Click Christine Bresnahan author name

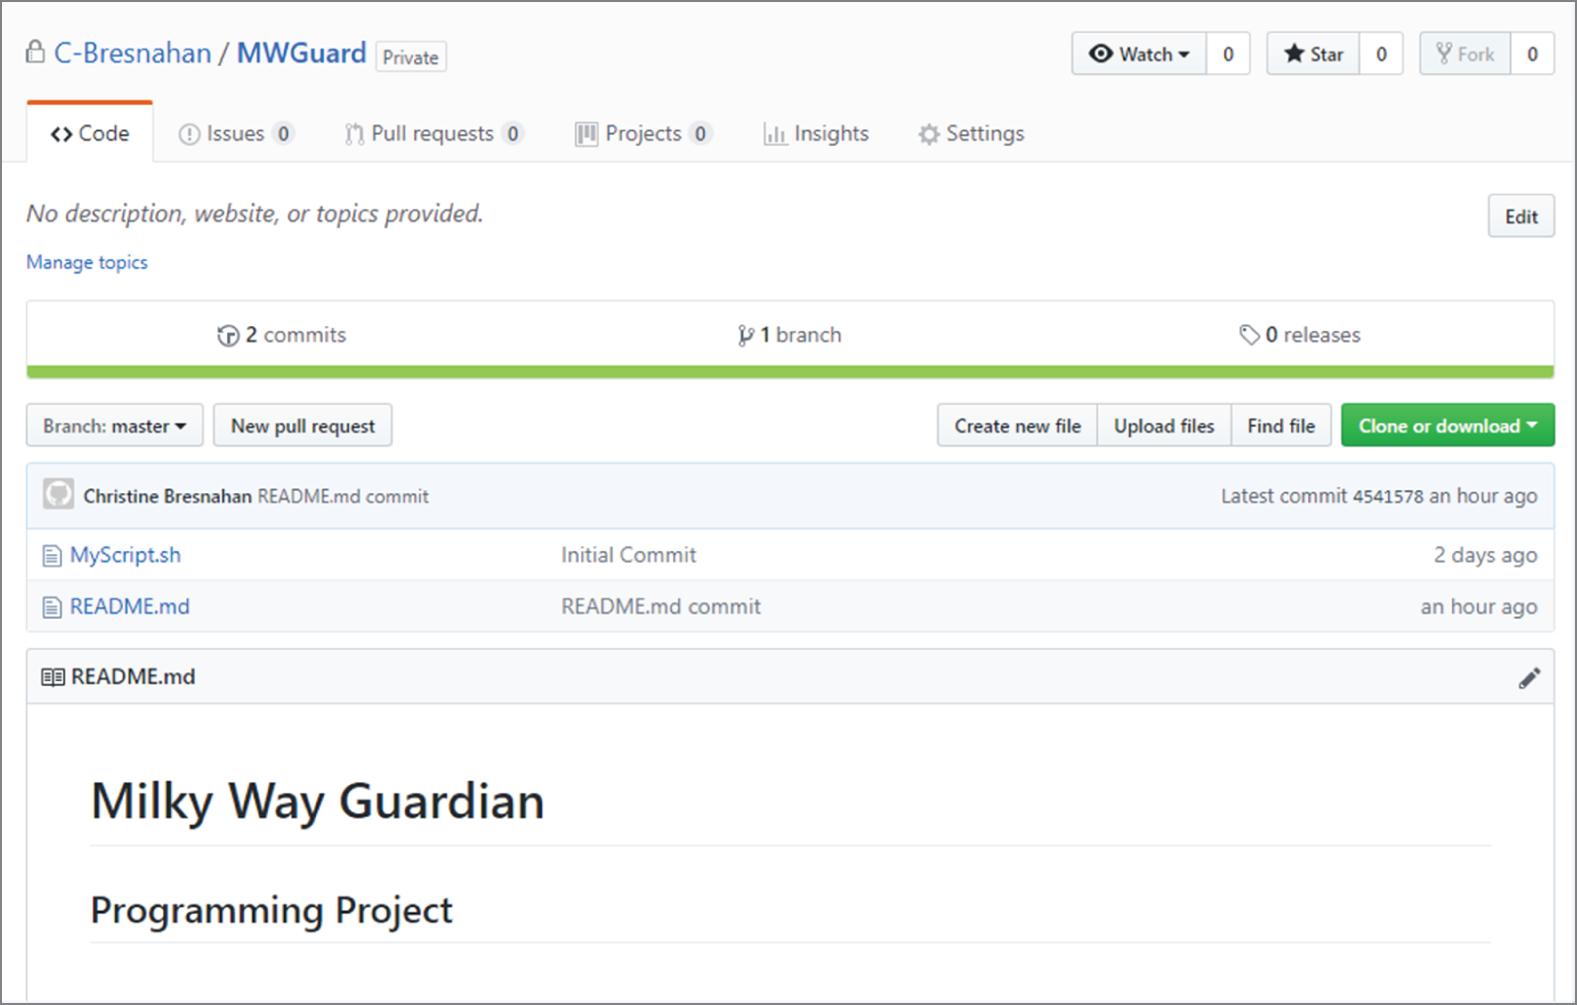(x=167, y=496)
